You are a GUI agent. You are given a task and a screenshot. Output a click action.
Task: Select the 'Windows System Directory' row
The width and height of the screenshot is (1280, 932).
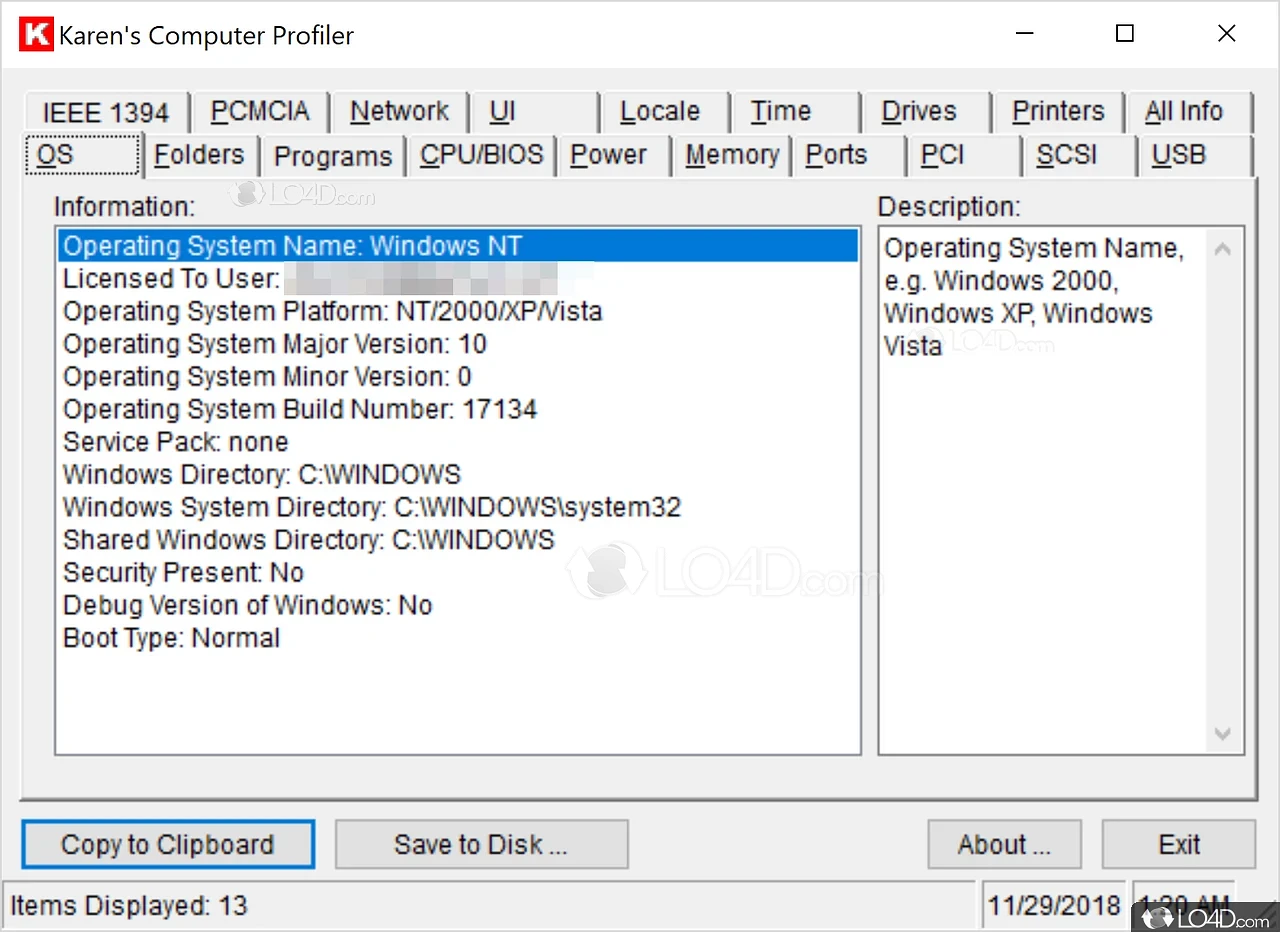click(x=458, y=507)
